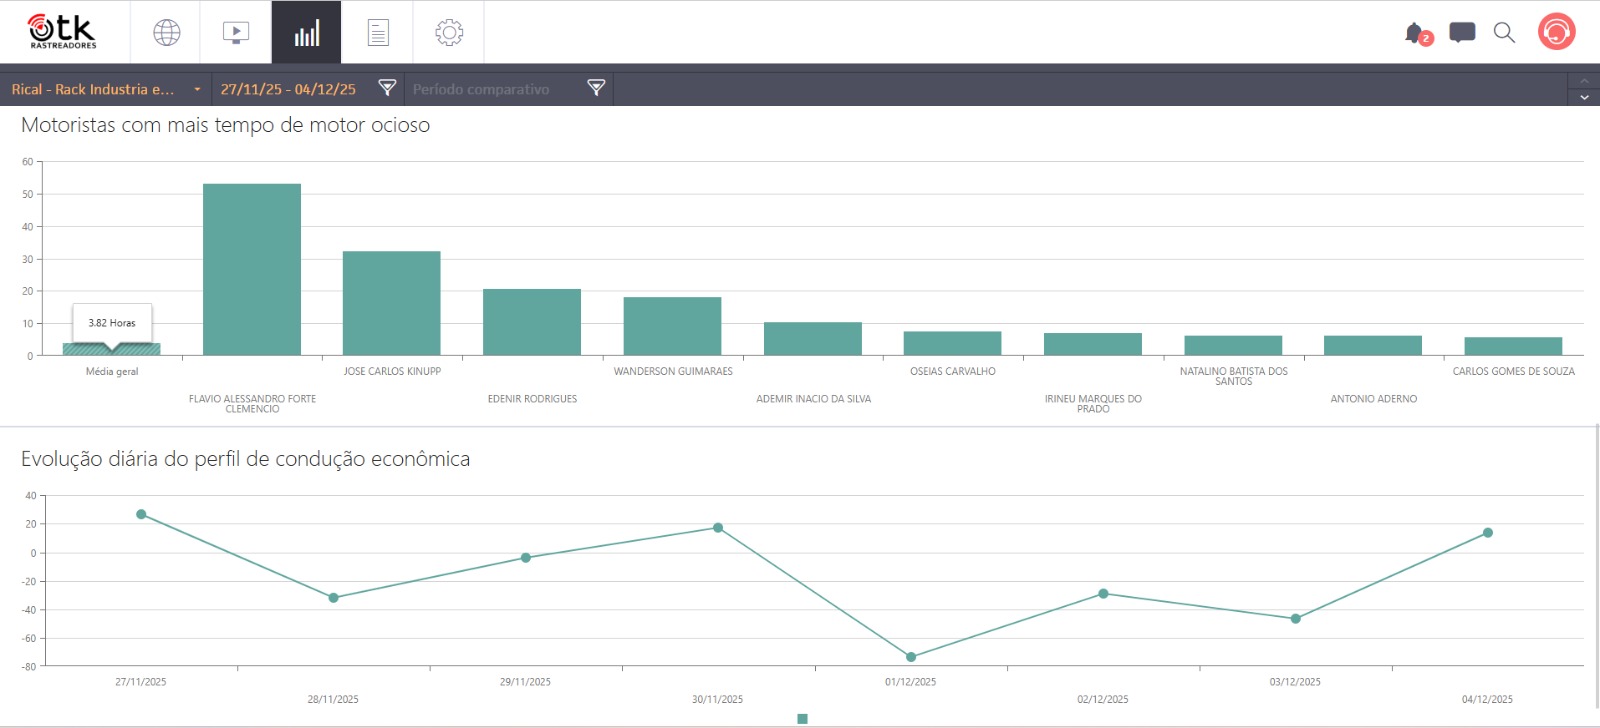Screen dimensions: 1600x728
Task: Expand filter bar with down chevron
Action: click(x=1584, y=98)
